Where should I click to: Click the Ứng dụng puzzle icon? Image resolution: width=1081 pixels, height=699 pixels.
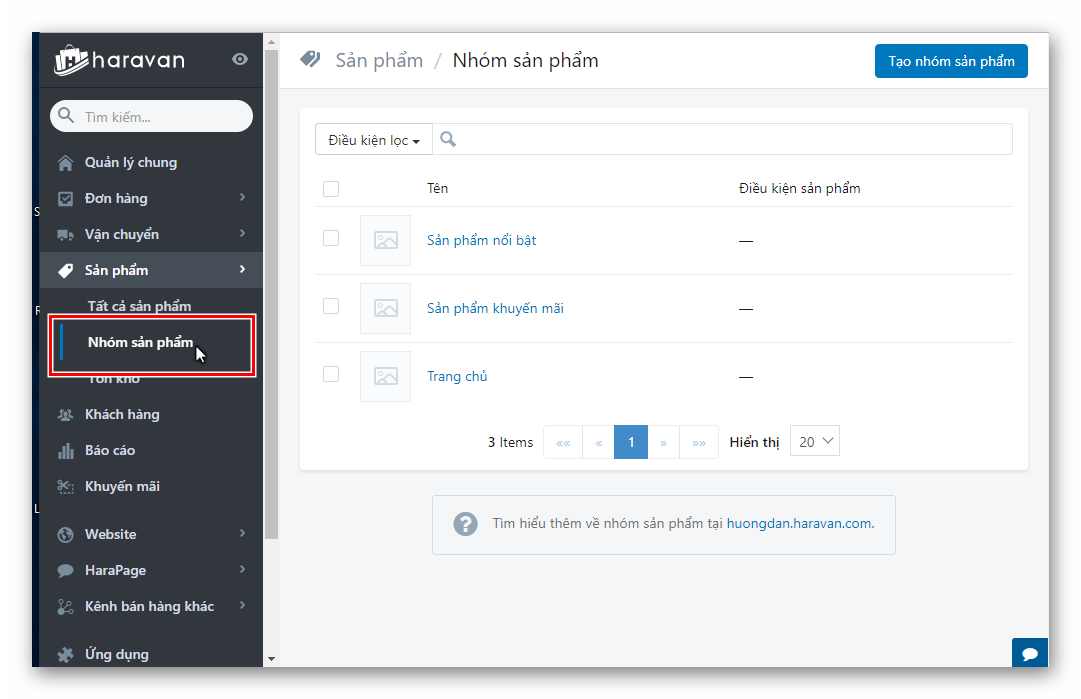[66, 655]
